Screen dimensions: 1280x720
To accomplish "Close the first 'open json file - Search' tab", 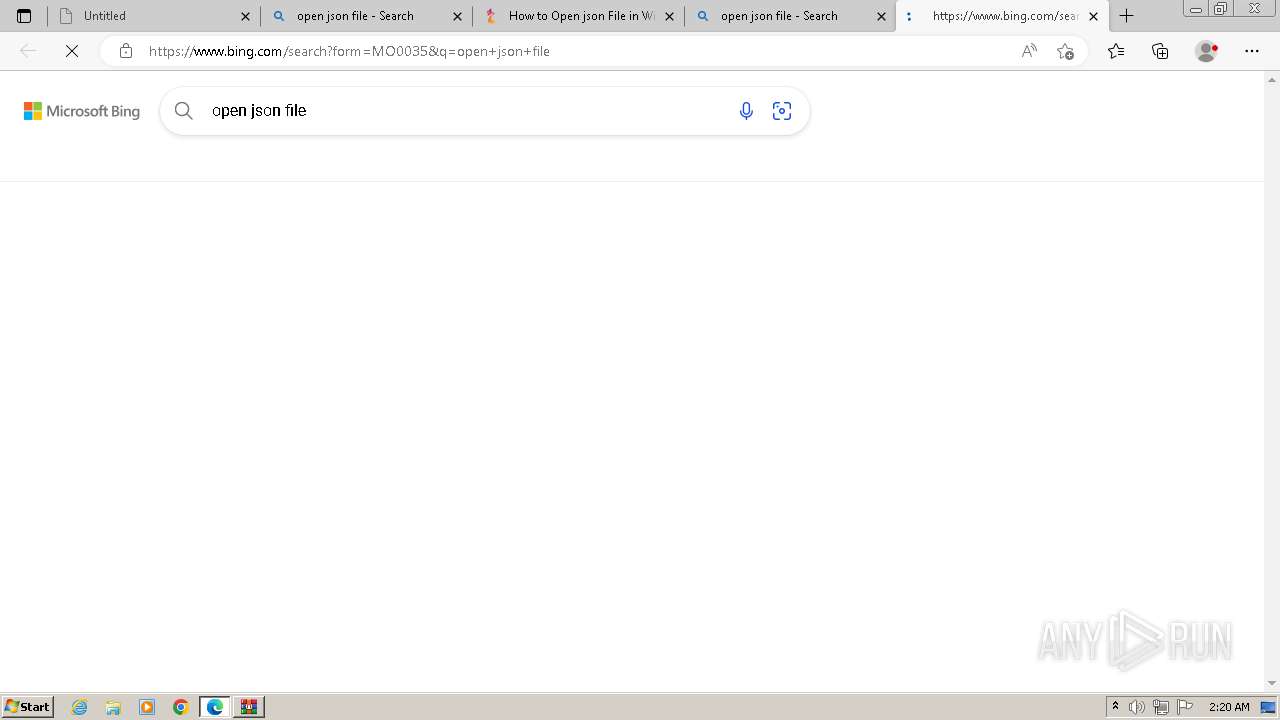I will [x=457, y=16].
